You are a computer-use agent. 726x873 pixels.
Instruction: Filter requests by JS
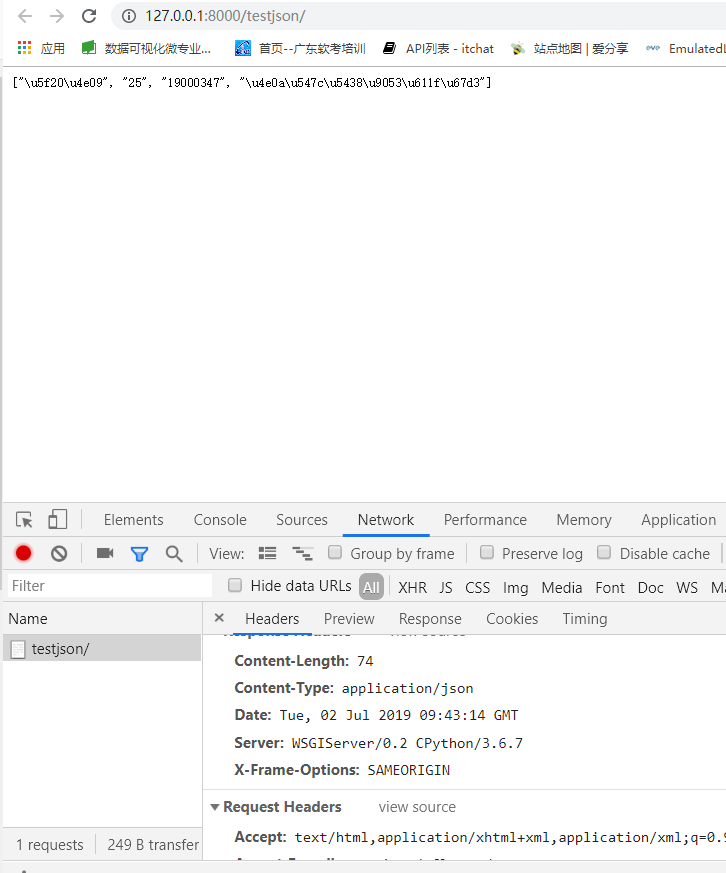point(446,587)
